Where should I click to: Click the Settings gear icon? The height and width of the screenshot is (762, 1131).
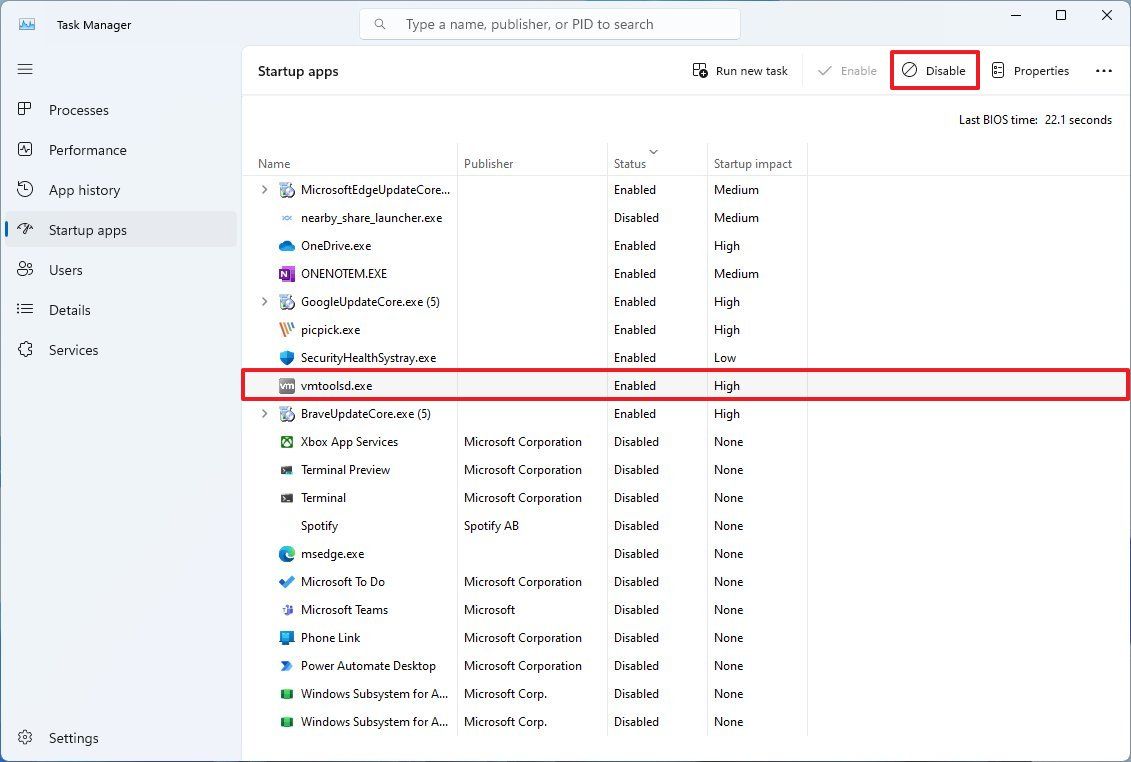(25, 738)
